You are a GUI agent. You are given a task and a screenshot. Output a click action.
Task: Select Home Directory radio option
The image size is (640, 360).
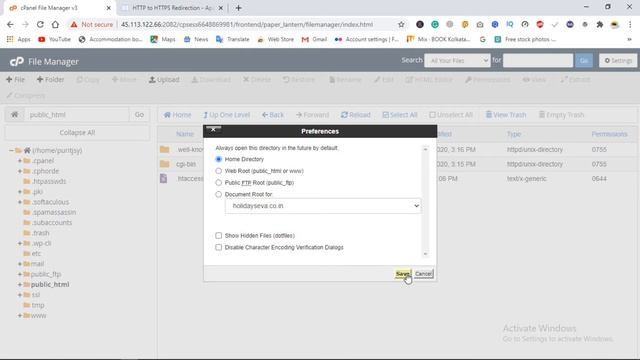tap(219, 159)
